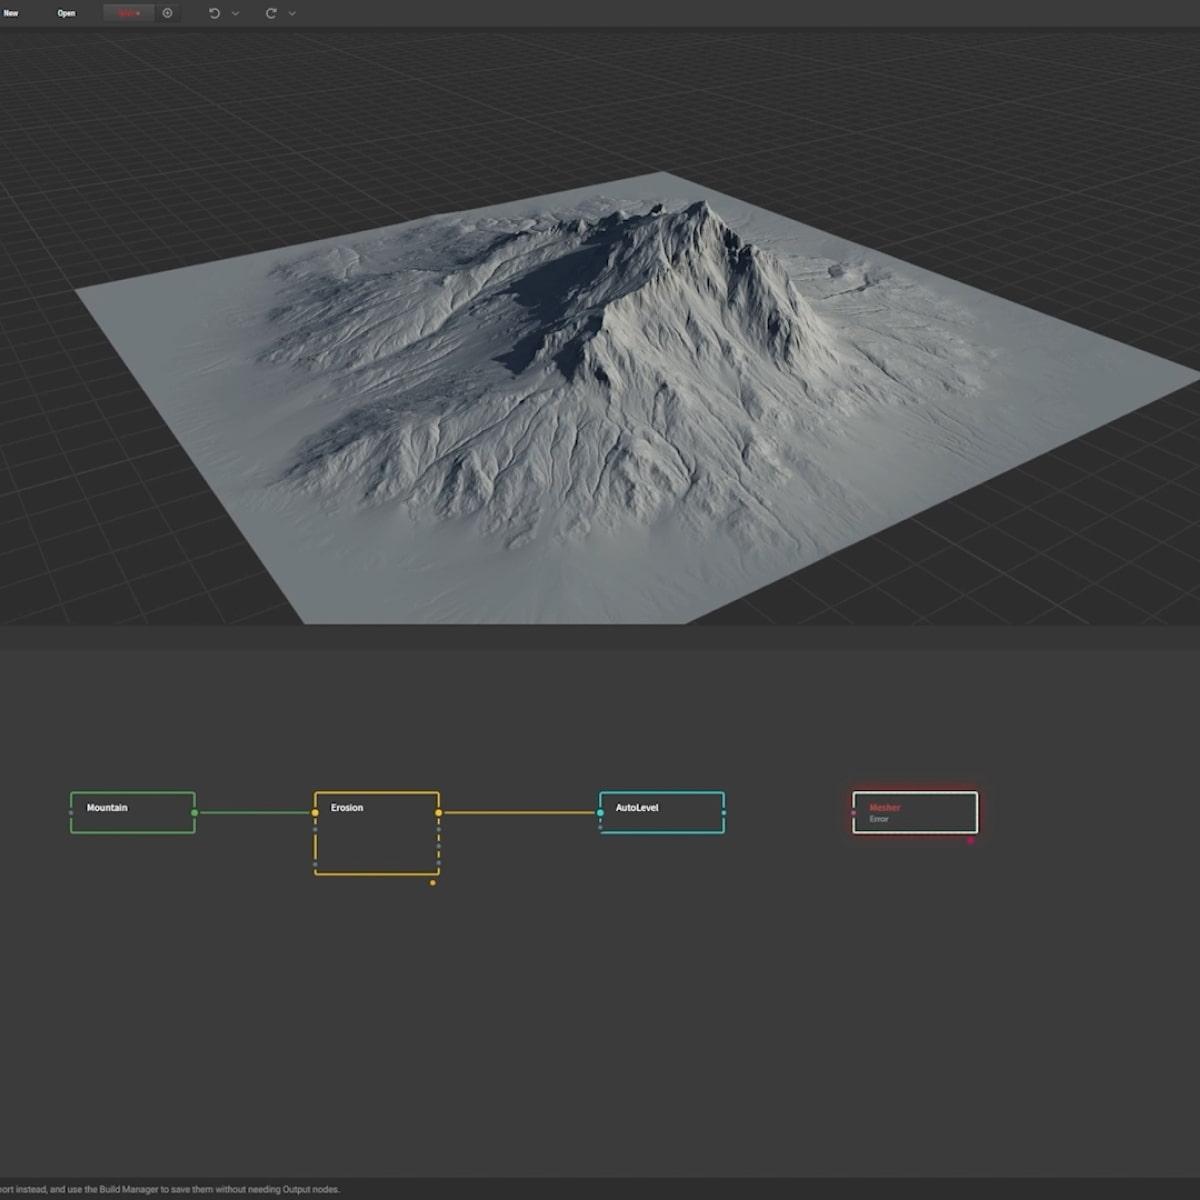
Task: Select the Mesher node showing an error
Action: point(915,812)
